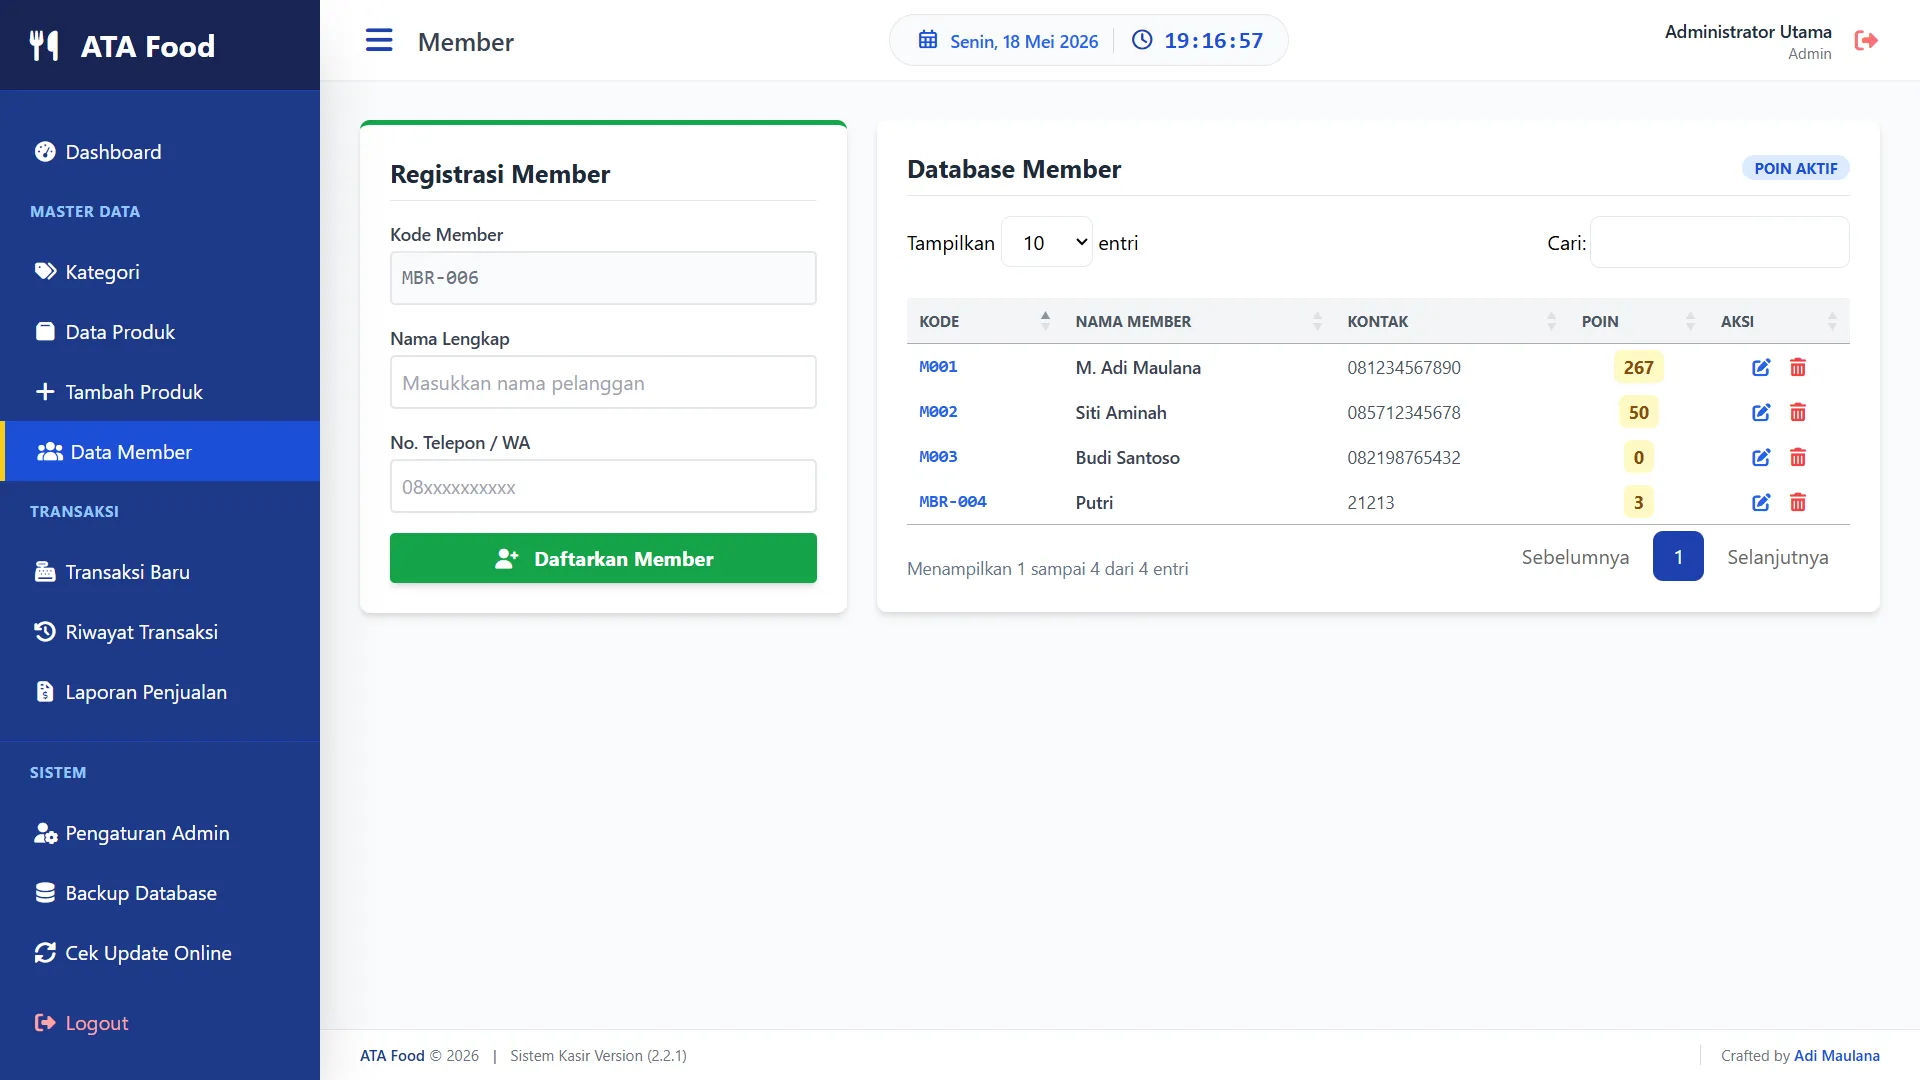Click the logout arrow icon beside Administrator Utama
This screenshot has height=1080, width=1920.
coord(1866,40)
